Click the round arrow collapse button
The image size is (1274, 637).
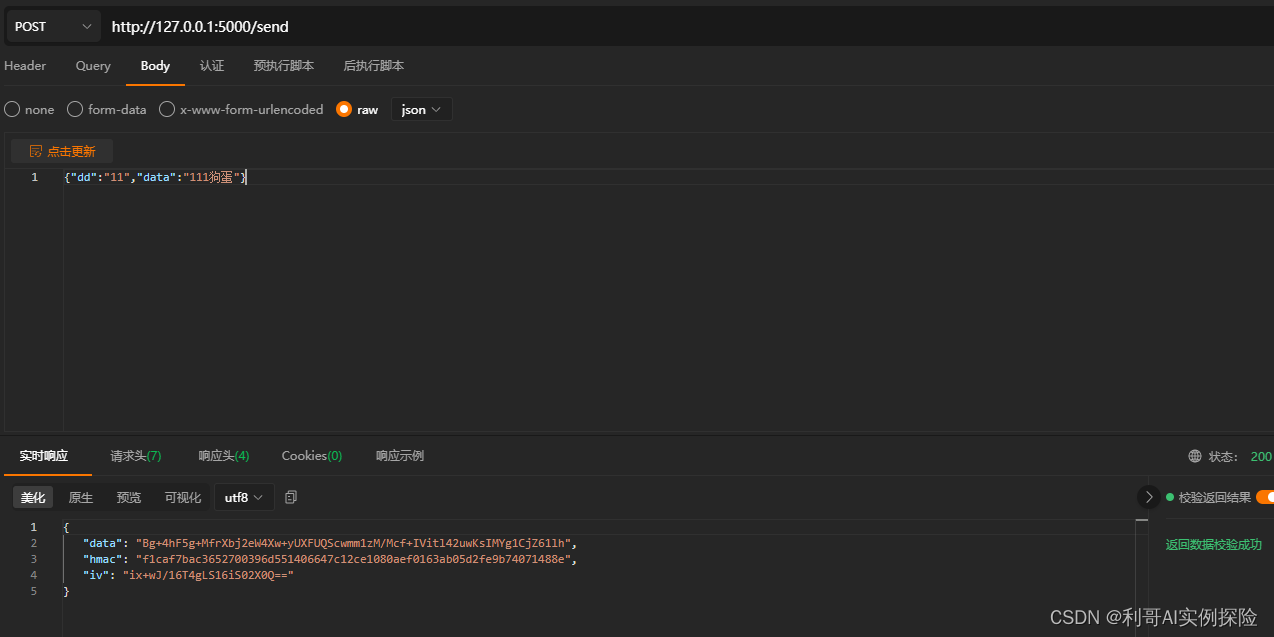[1149, 497]
